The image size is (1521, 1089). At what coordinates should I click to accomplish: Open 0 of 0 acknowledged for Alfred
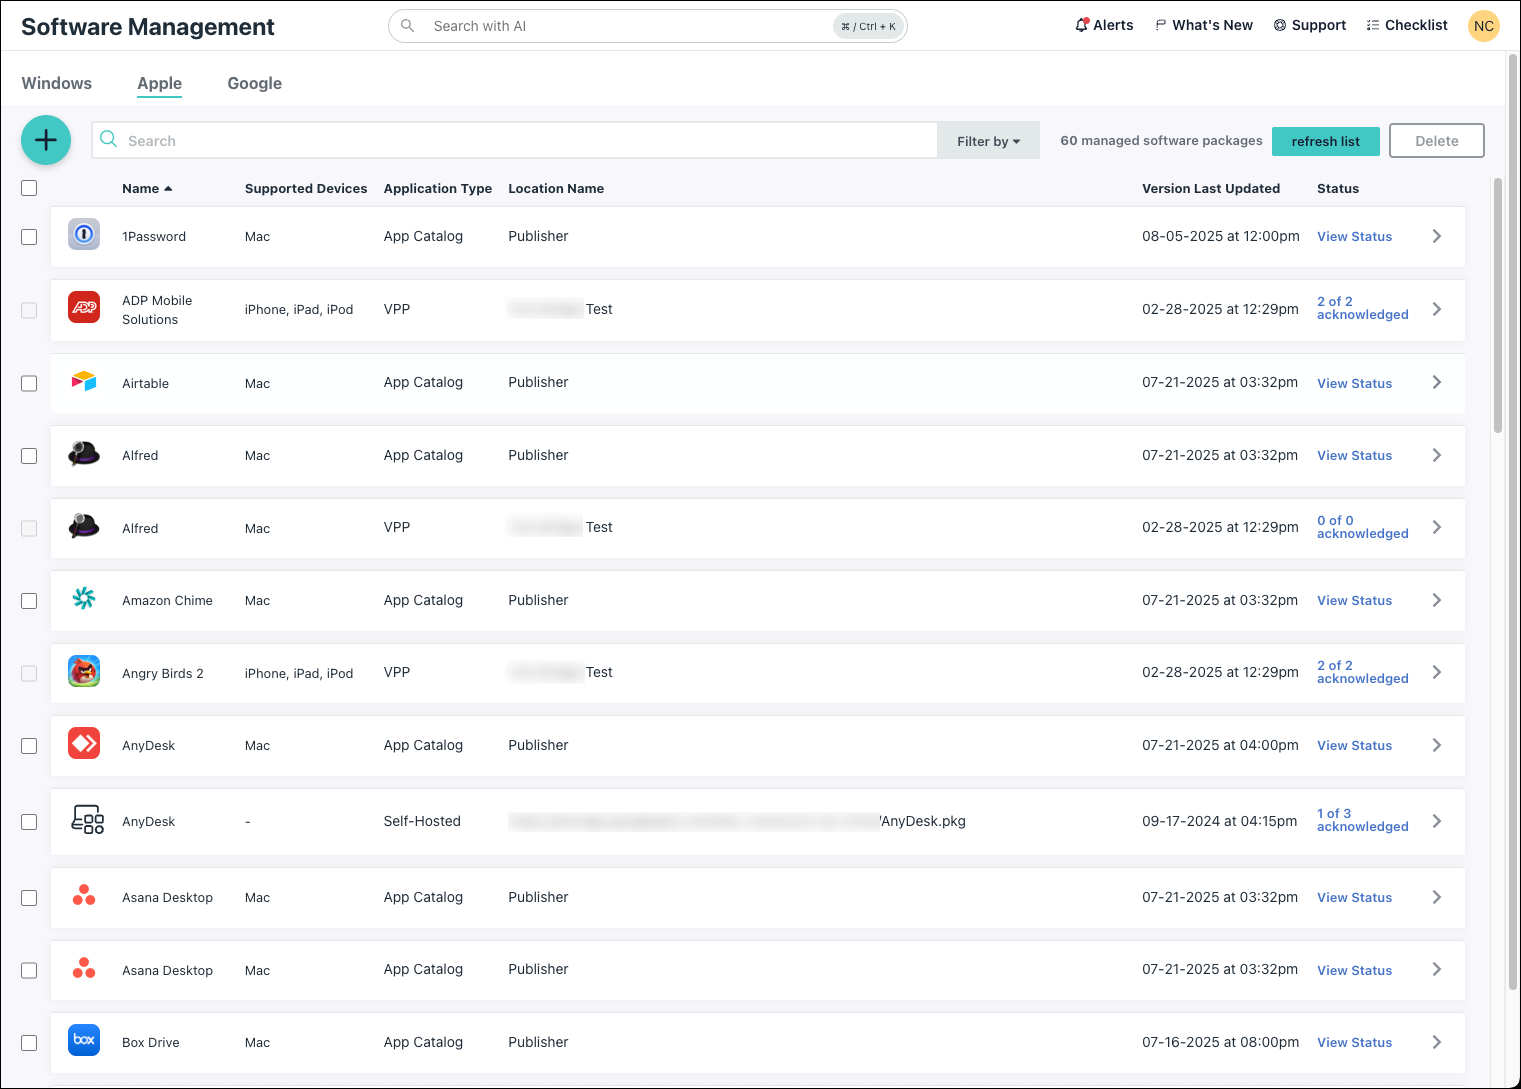pyautogui.click(x=1363, y=527)
